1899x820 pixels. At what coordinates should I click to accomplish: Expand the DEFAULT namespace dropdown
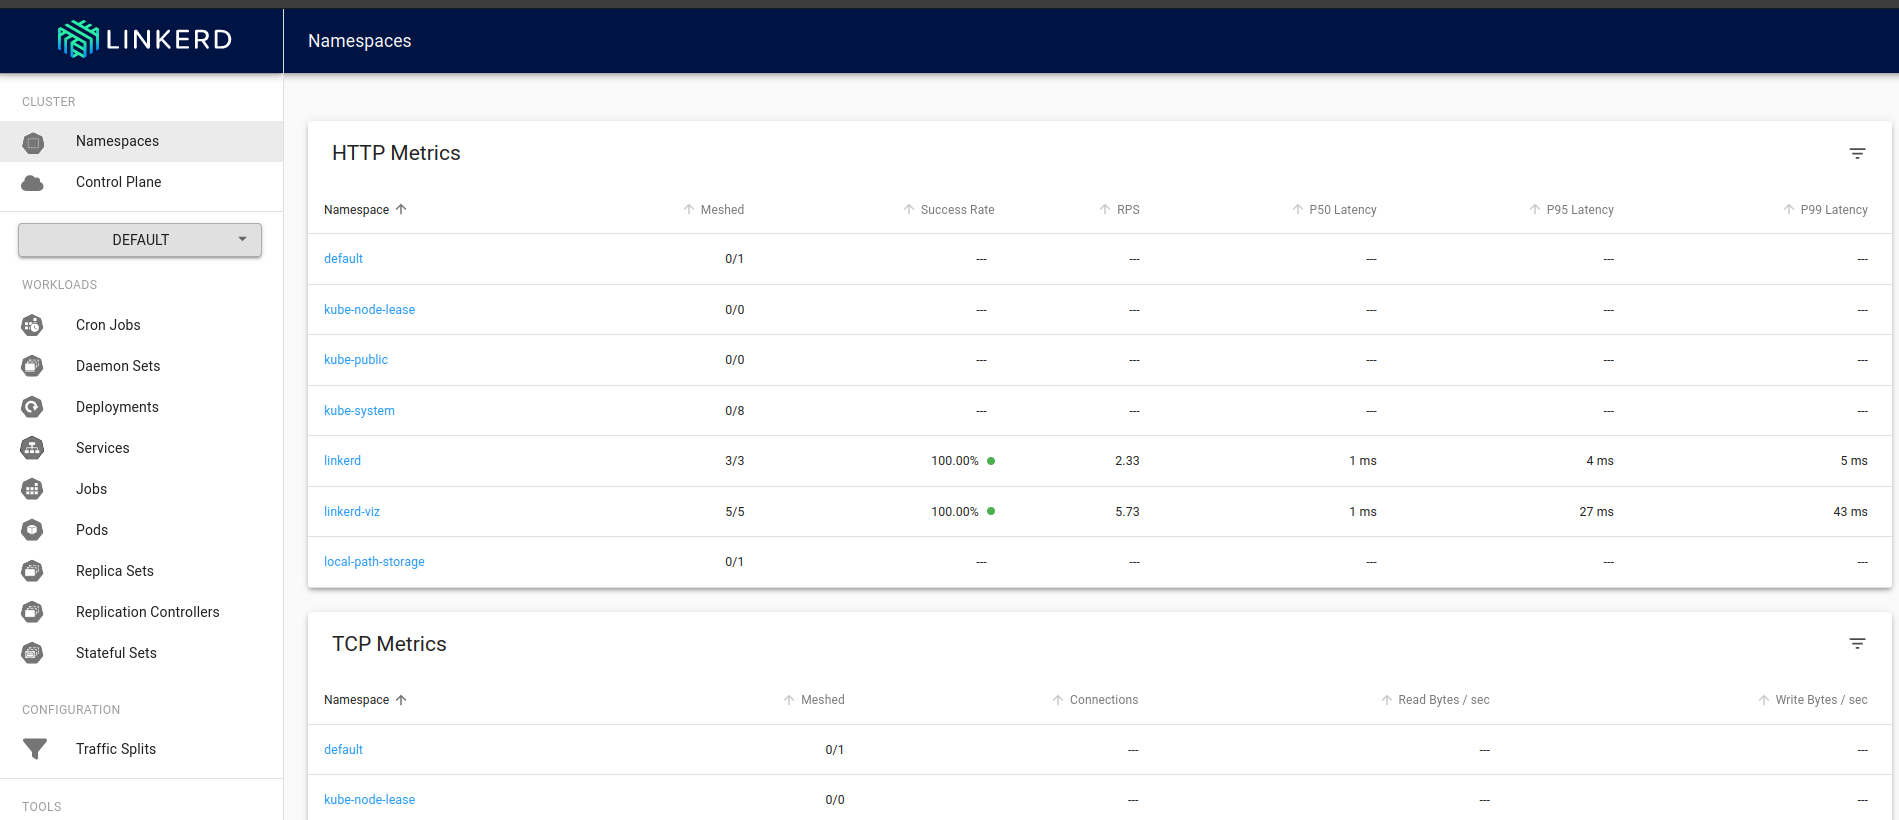[140, 240]
